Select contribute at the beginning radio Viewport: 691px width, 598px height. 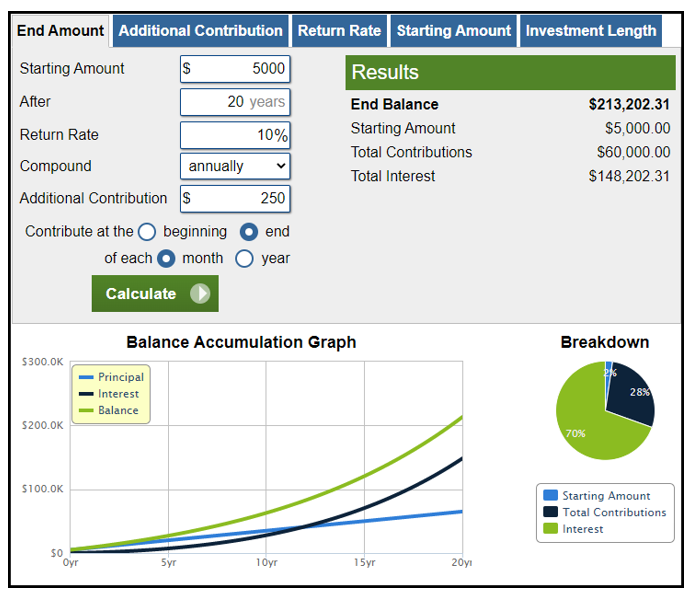[x=147, y=232]
